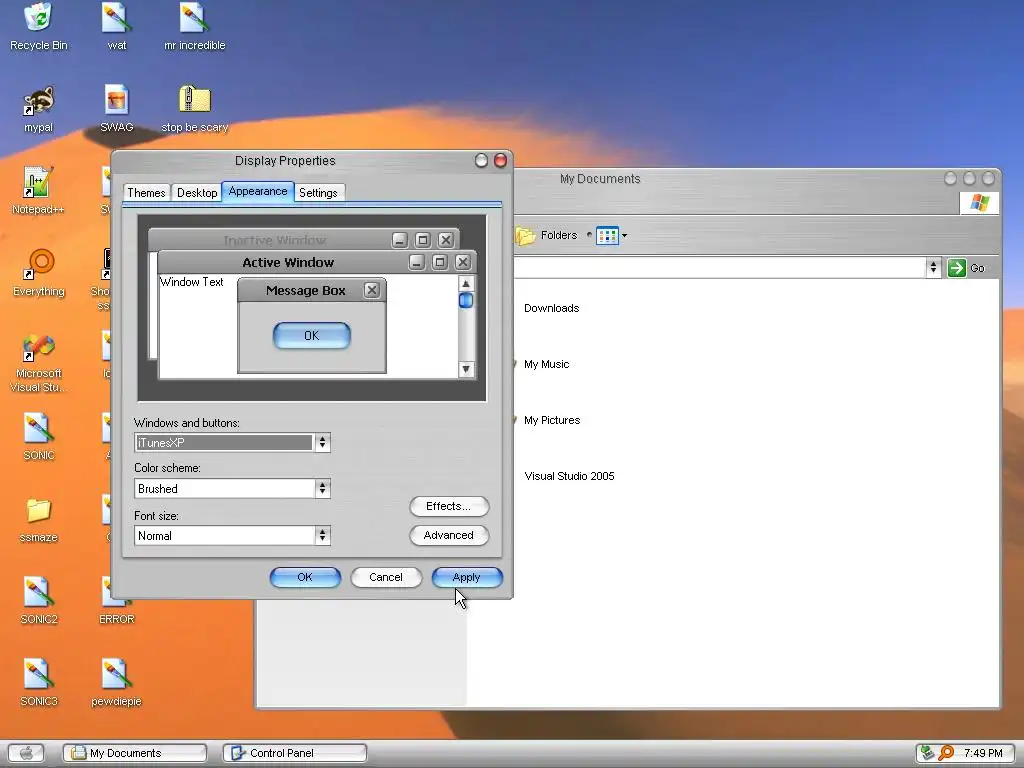
Task: Click the Advanced button
Action: (x=449, y=535)
